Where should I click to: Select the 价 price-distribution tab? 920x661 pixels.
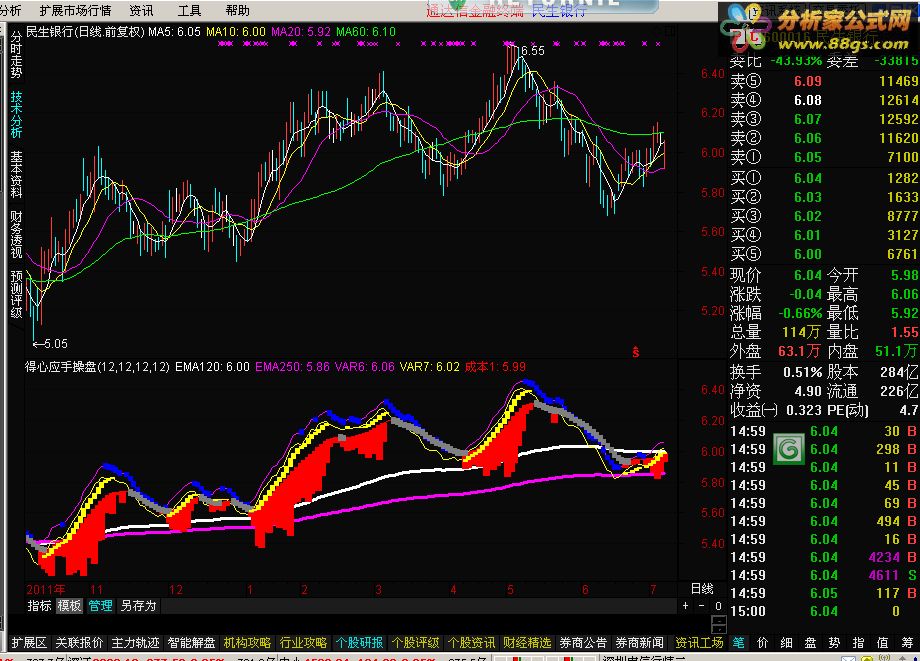click(763, 643)
